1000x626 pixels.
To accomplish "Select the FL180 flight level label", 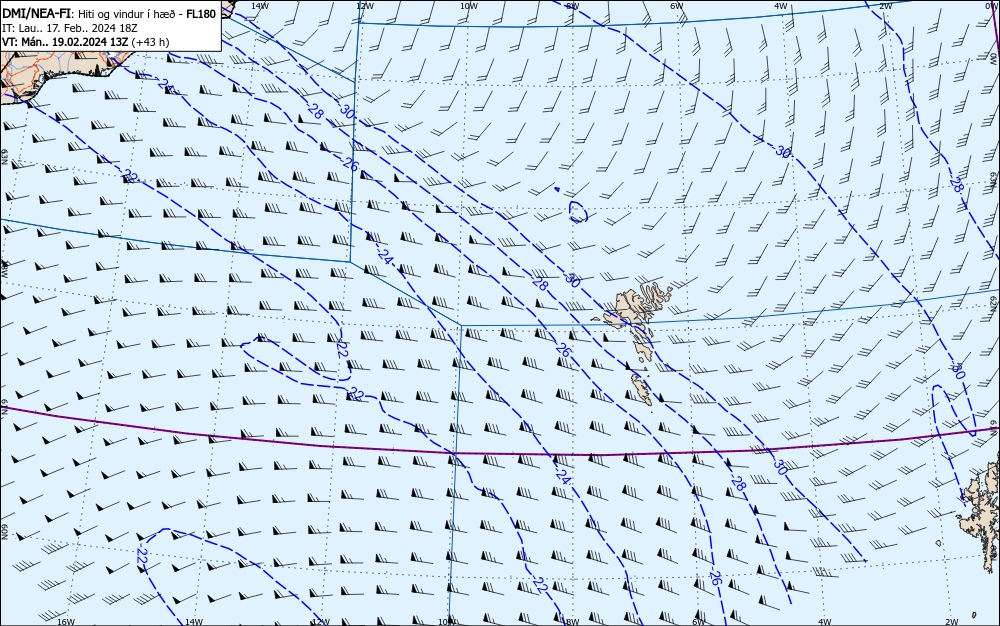I will [x=201, y=14].
